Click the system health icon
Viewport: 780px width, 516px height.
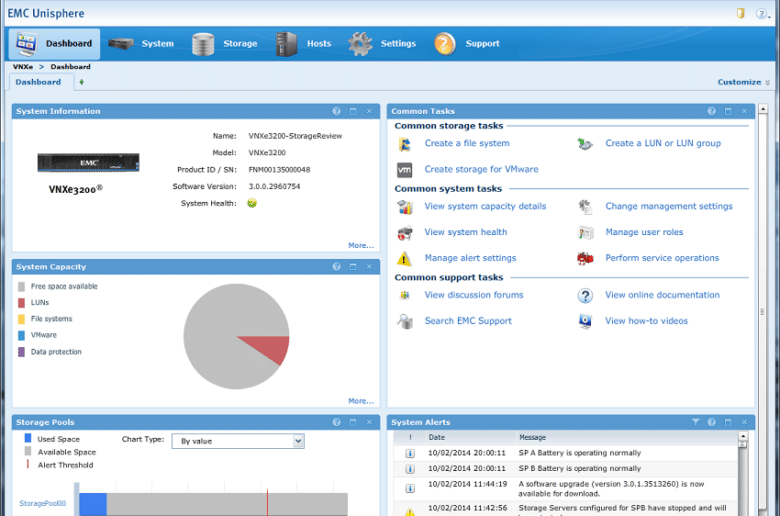(x=404, y=233)
